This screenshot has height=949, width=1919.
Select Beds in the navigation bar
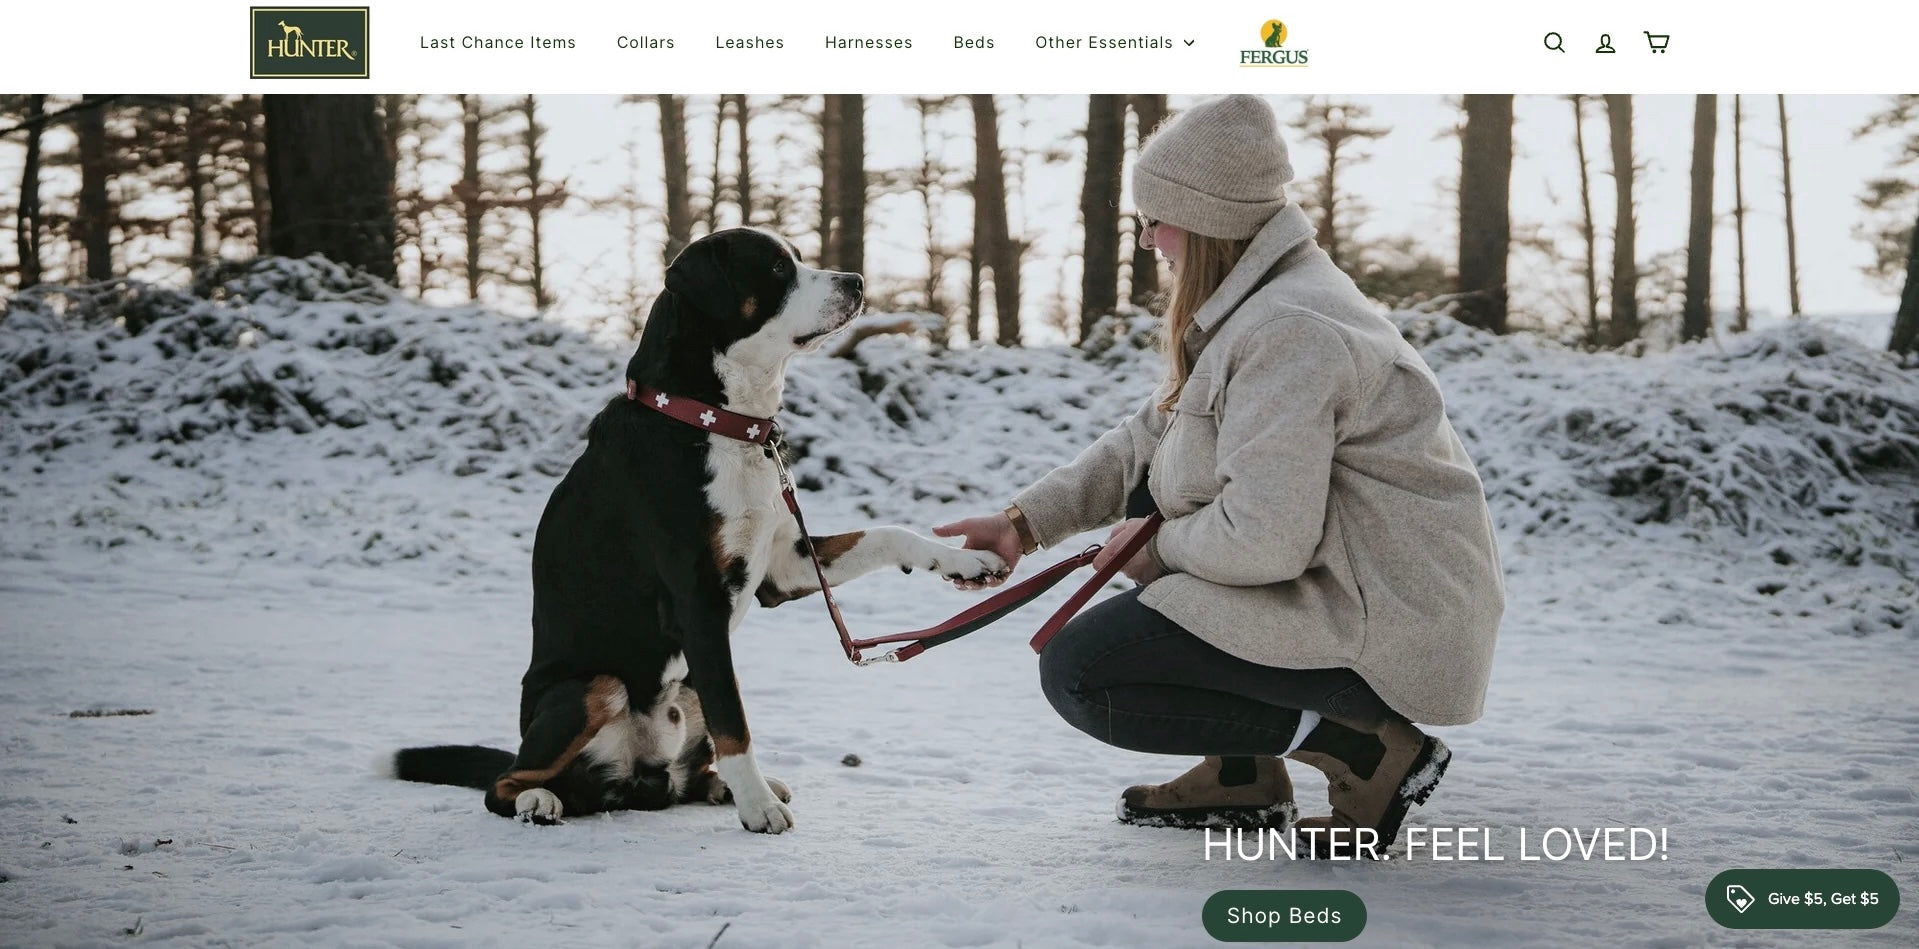974,42
